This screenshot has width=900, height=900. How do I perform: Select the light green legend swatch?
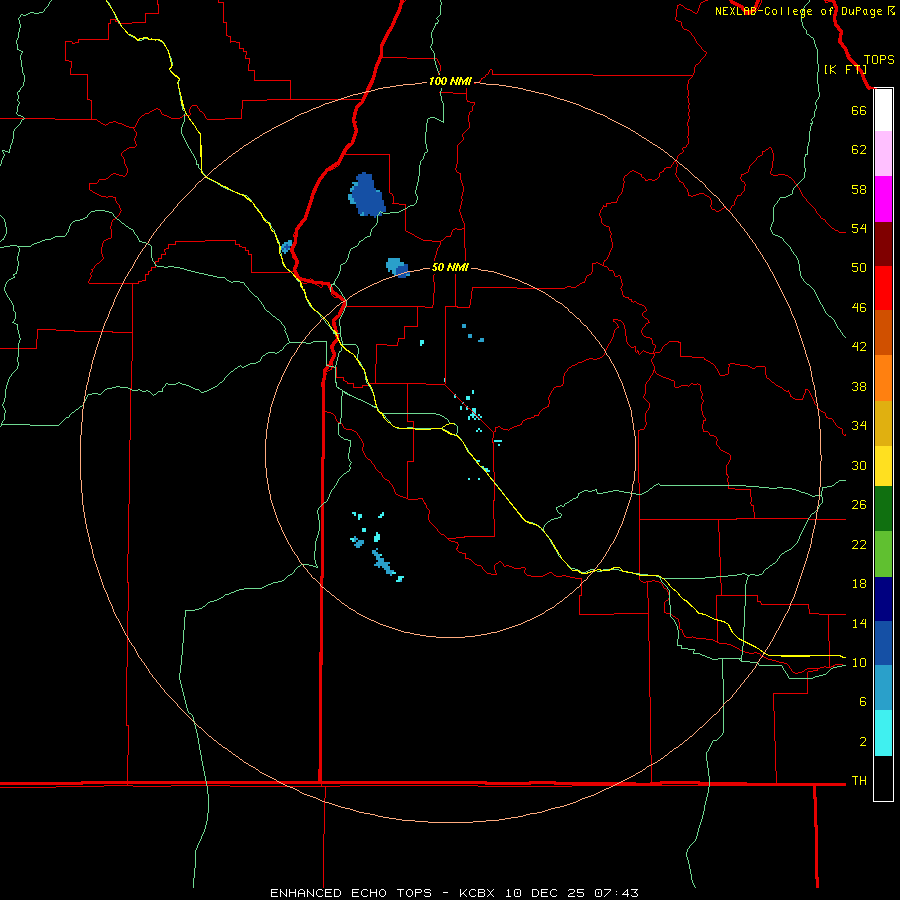point(883,554)
